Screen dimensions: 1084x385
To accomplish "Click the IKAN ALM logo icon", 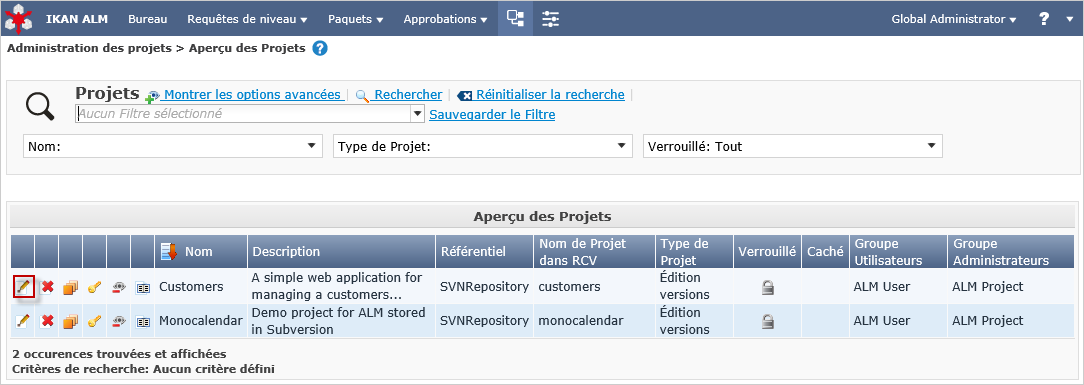I will tap(19, 19).
